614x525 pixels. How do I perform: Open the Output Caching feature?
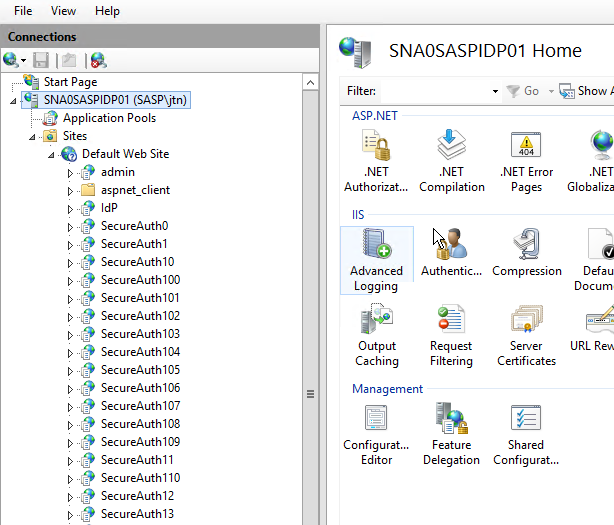[x=377, y=336]
